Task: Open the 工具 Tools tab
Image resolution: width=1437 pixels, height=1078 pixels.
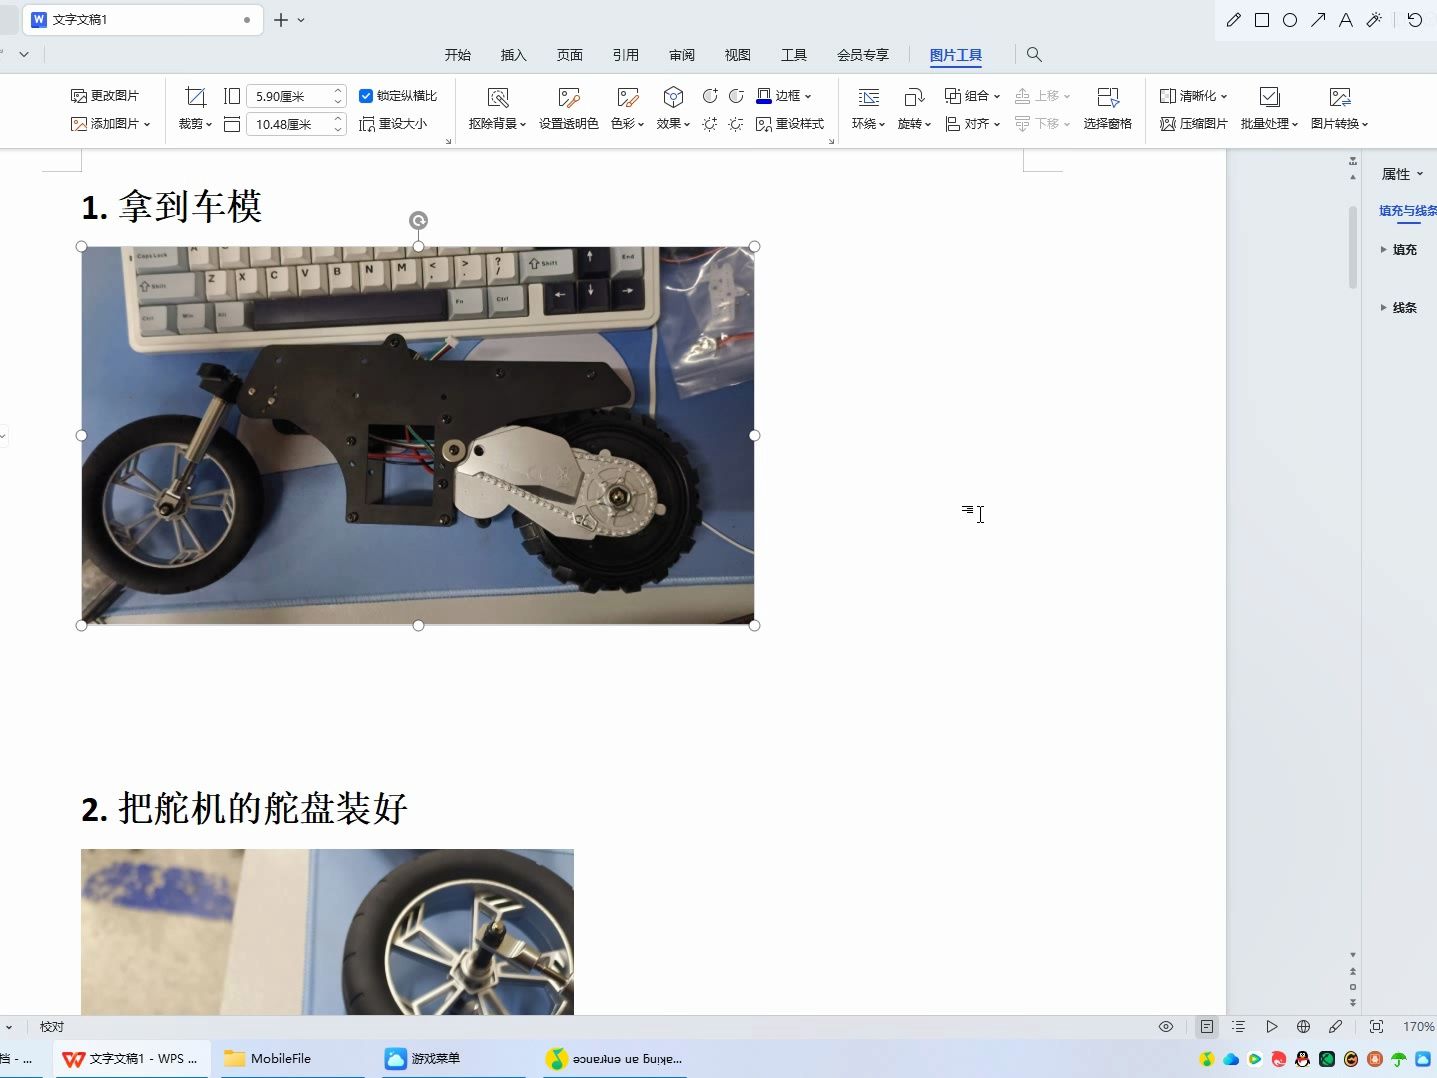Action: (794, 55)
